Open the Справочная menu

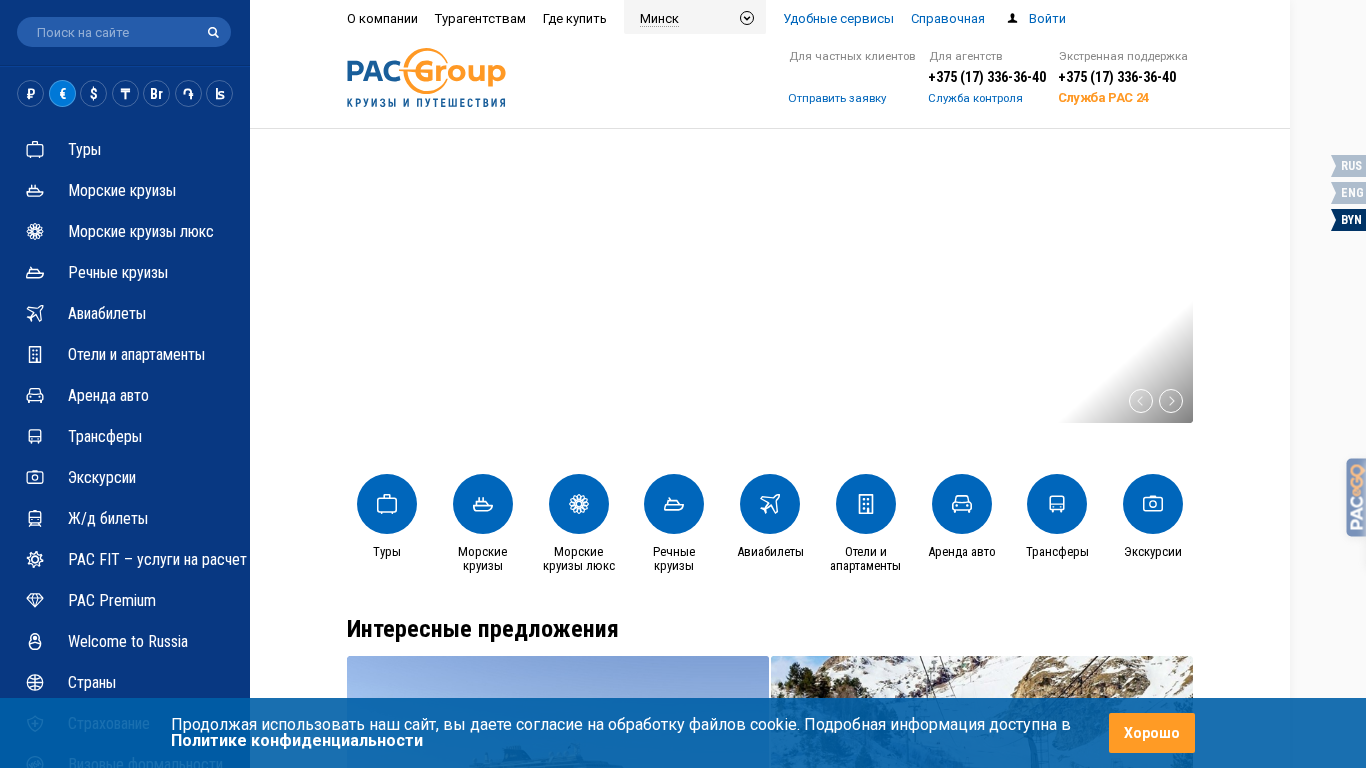pos(948,18)
